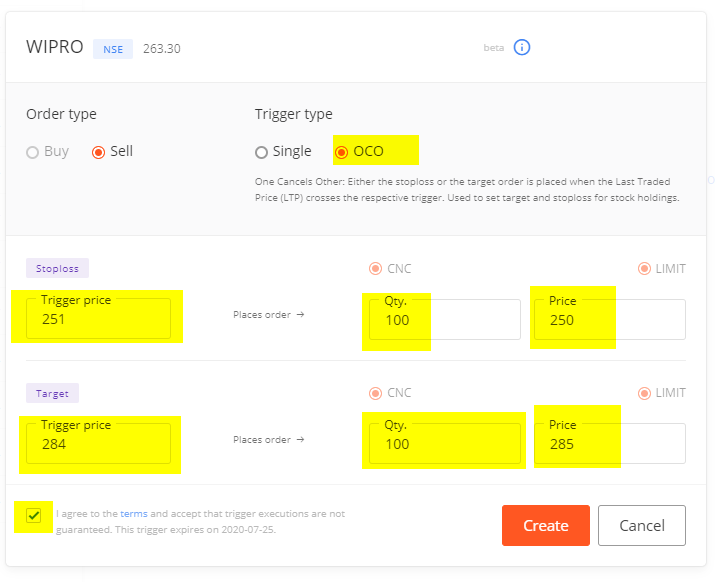Open the blue info icon beside beta
Image resolution: width=715 pixels, height=582 pixels.
[x=522, y=47]
